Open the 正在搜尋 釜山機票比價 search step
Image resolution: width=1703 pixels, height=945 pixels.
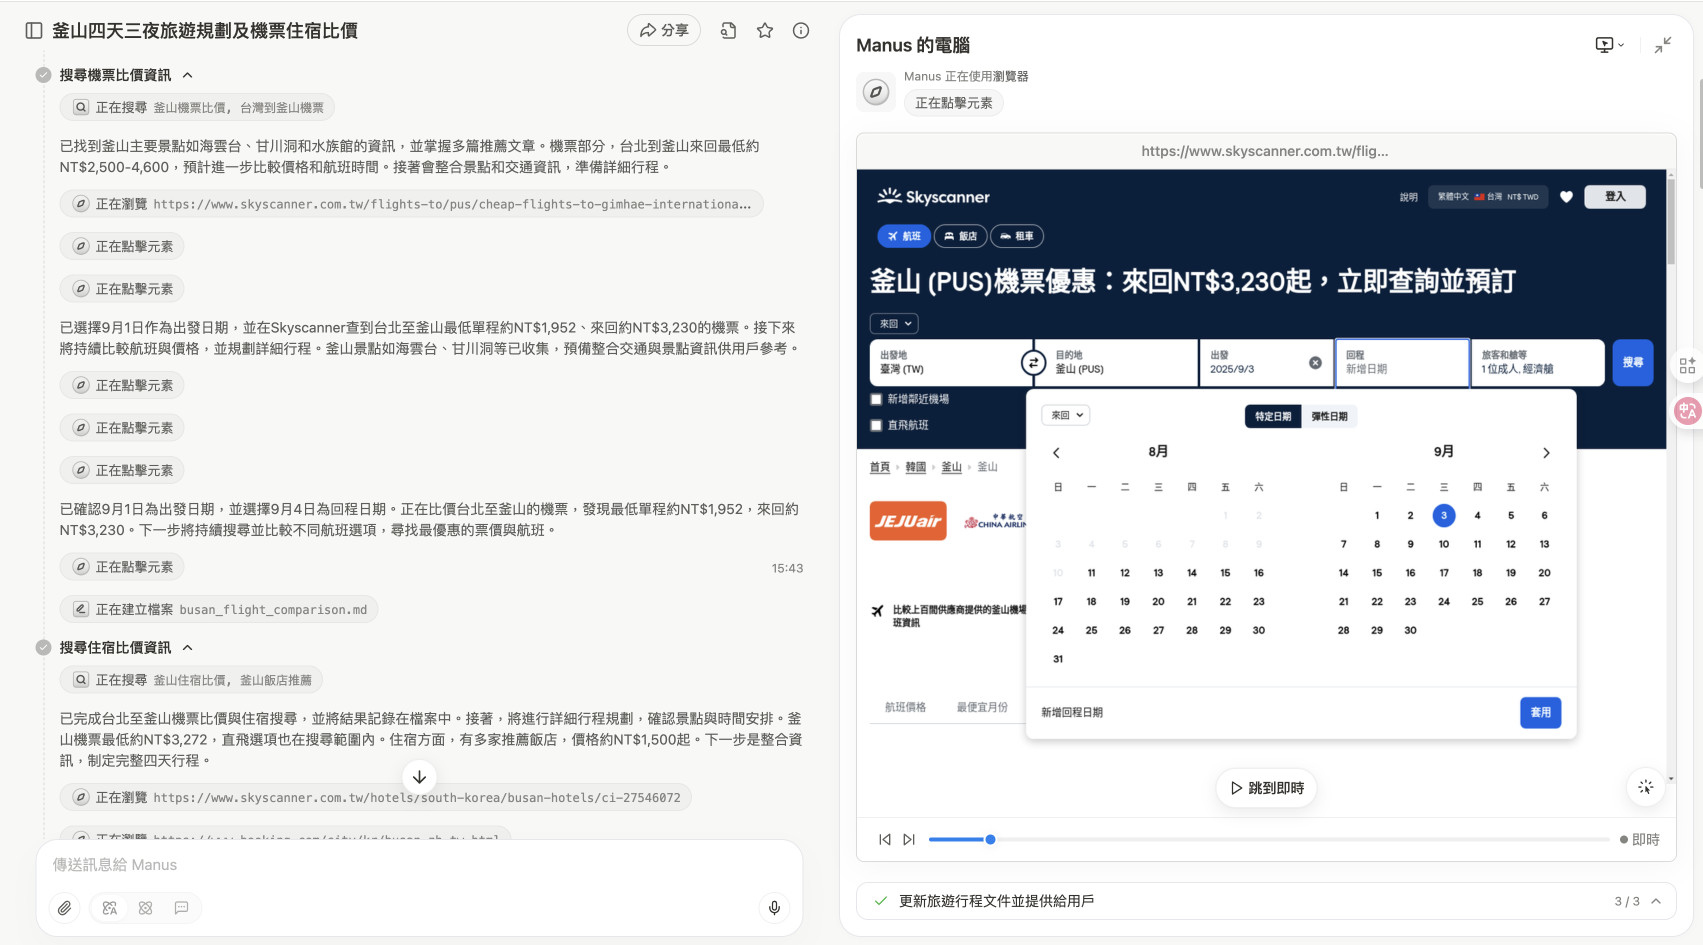[x=197, y=107]
